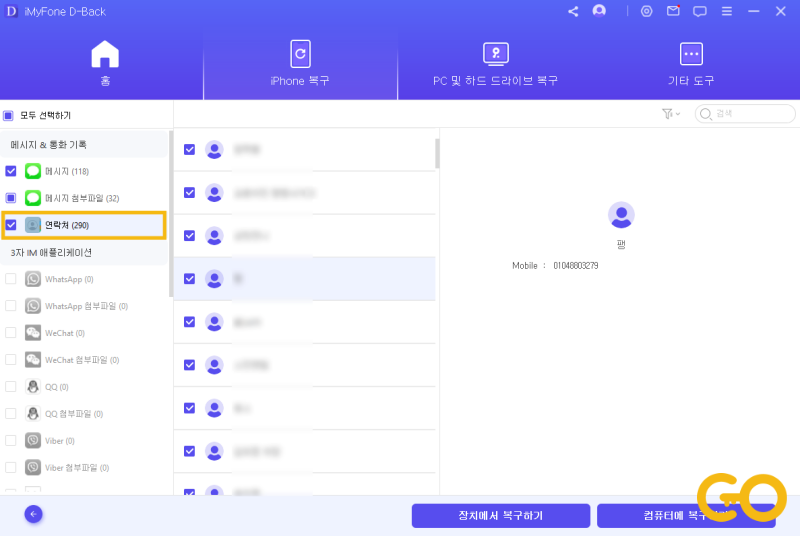800x536 pixels.
Task: Click the WhatsApp 첨부파일 icon
Action: [33, 306]
